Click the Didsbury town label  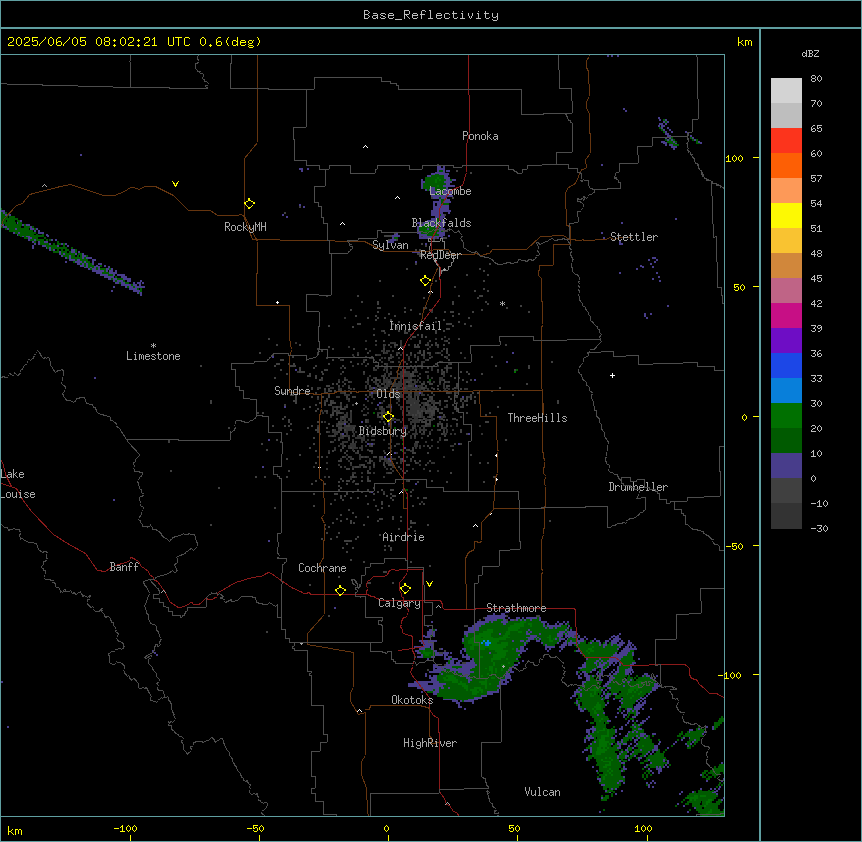click(383, 431)
